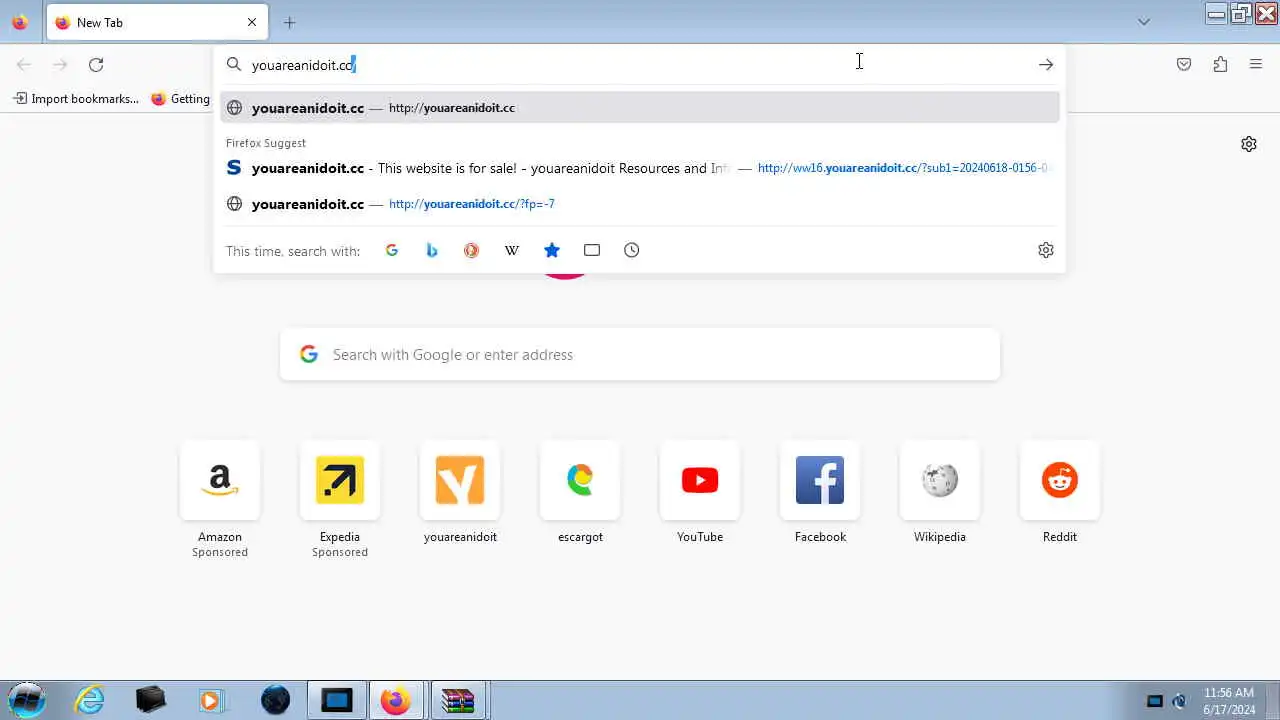The image size is (1280, 720).
Task: Open the media player taskbar icon
Action: click(212, 700)
